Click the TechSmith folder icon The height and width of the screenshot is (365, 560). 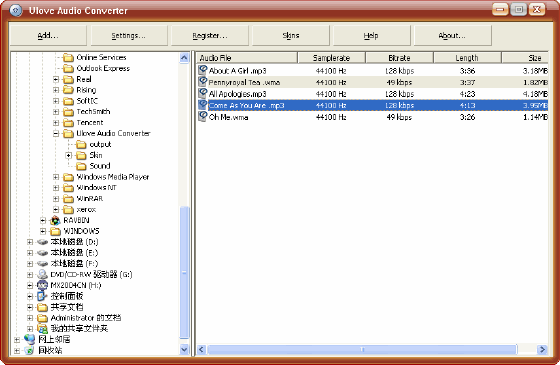(x=68, y=112)
